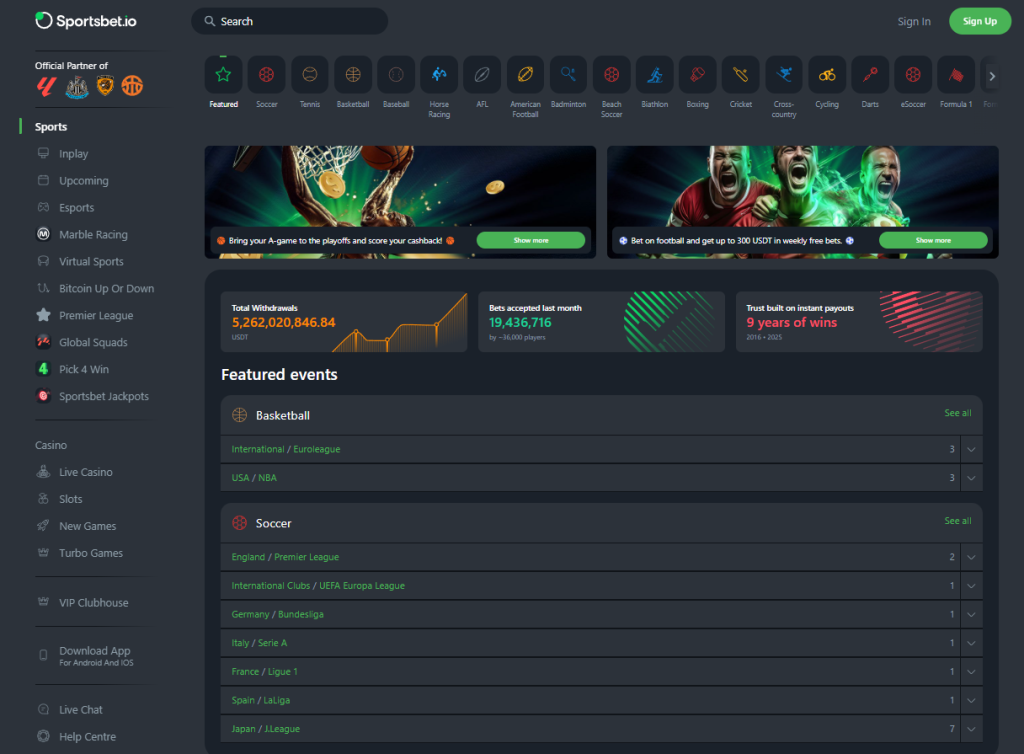
Task: Select the Soccer sport icon
Action: [266, 75]
